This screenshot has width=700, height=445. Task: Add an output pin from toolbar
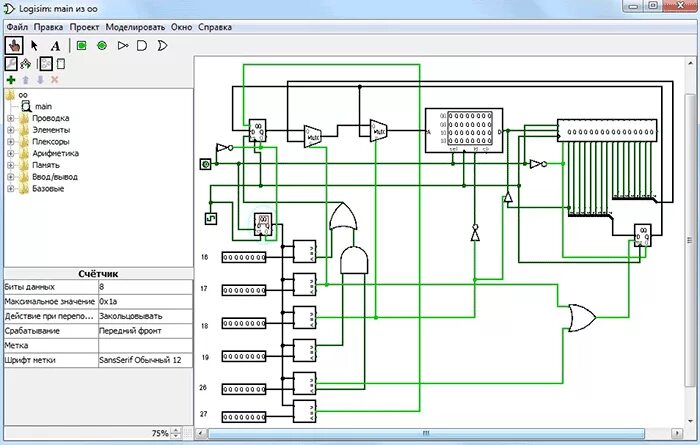click(x=102, y=46)
